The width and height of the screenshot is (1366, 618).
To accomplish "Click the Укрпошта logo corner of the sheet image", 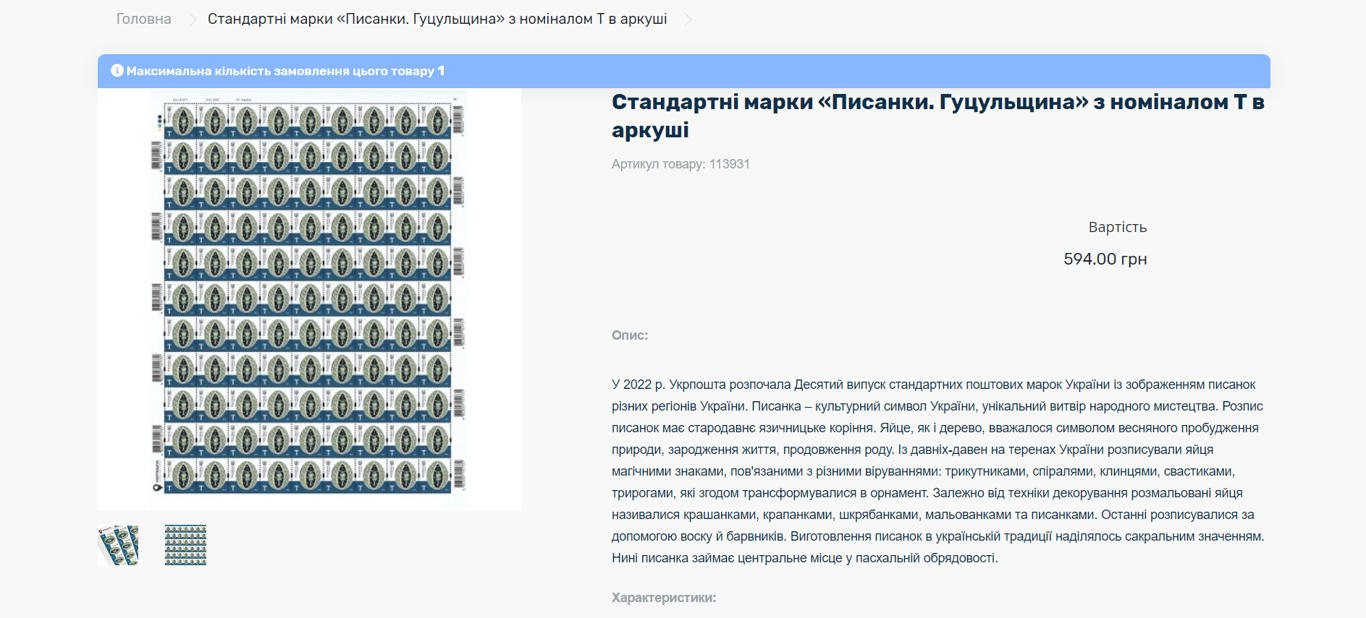I will [x=156, y=487].
